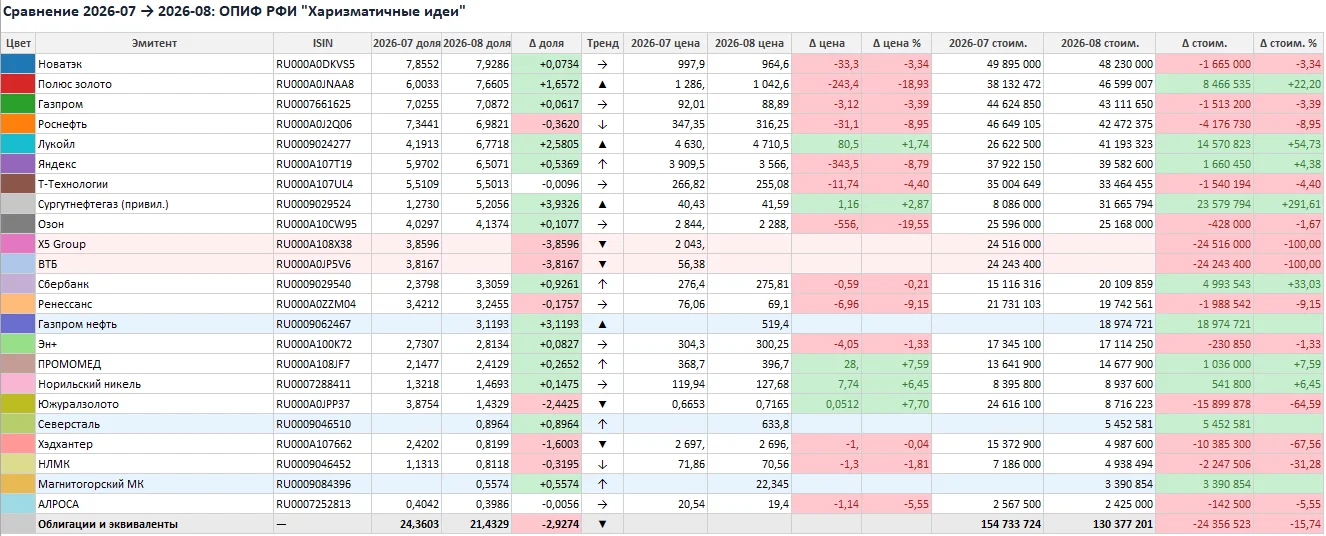Sort by the ISIN column header
This screenshot has height=536, width=1326.
point(322,43)
